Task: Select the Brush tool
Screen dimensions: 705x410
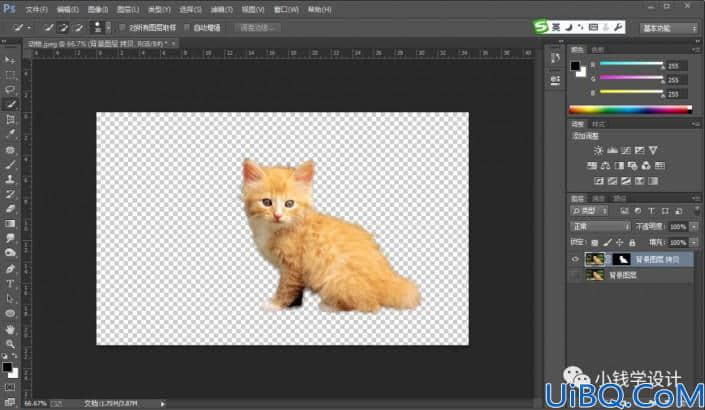Action: (x=10, y=165)
